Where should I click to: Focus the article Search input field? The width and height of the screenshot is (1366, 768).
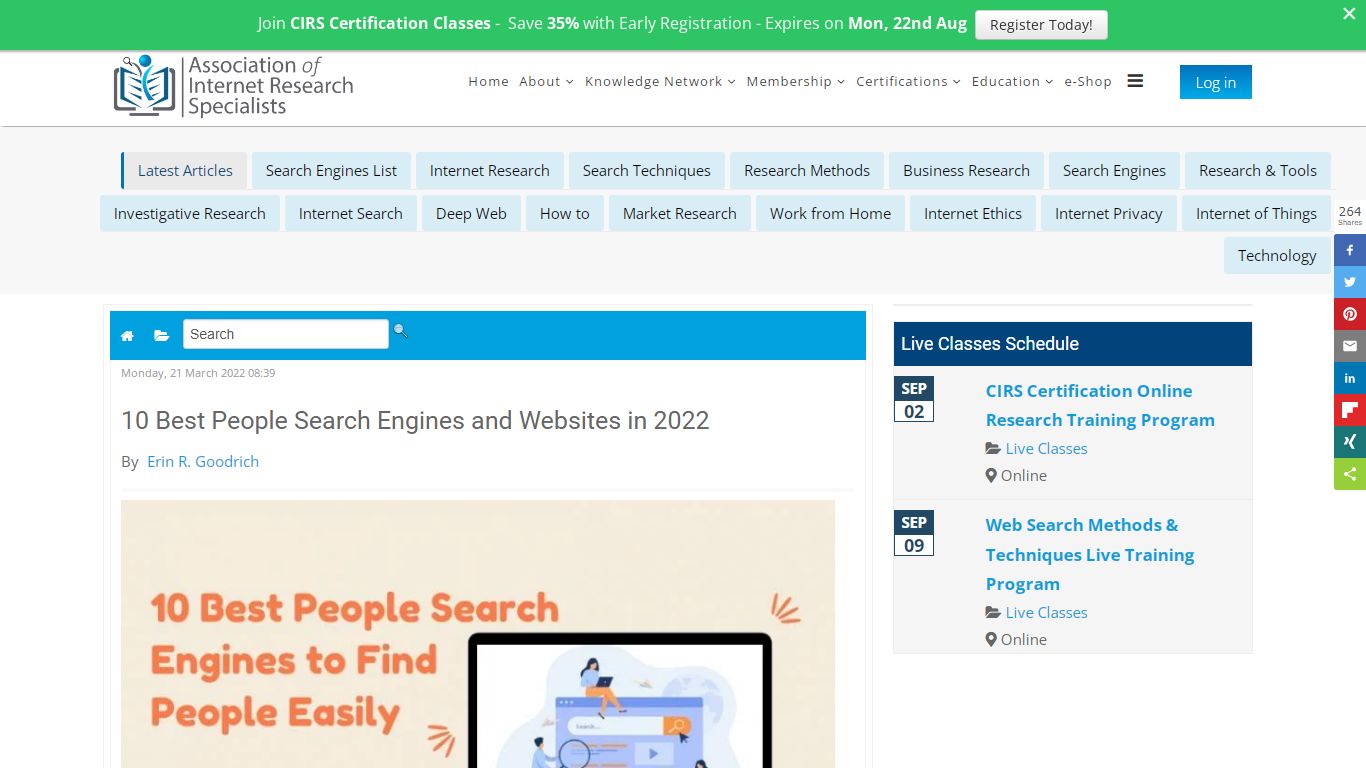point(285,334)
